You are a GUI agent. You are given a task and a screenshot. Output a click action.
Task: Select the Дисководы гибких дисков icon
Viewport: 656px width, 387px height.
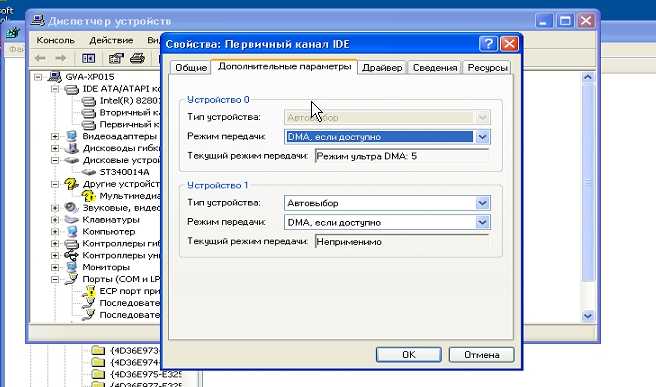click(72, 148)
